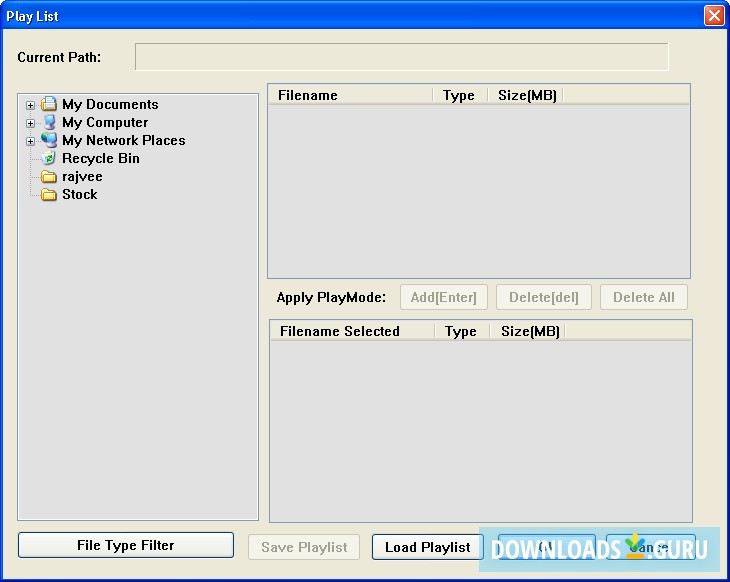
Task: Click the Delete All button
Action: tap(644, 297)
